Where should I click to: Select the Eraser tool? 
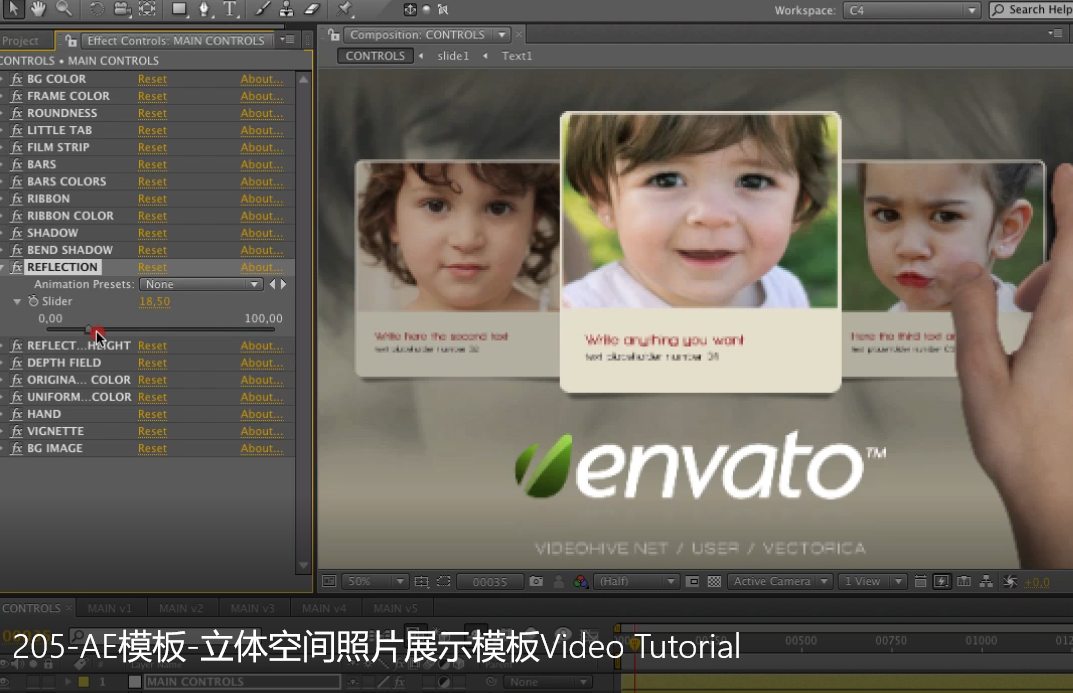(312, 9)
